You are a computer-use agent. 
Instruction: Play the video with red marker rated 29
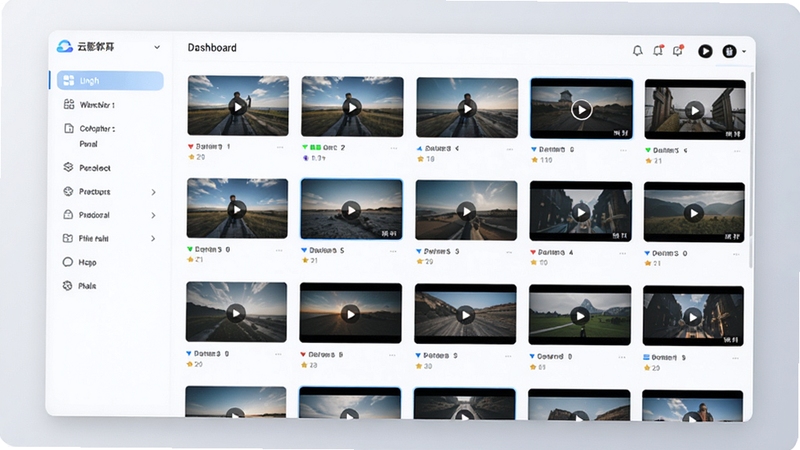[238, 106]
